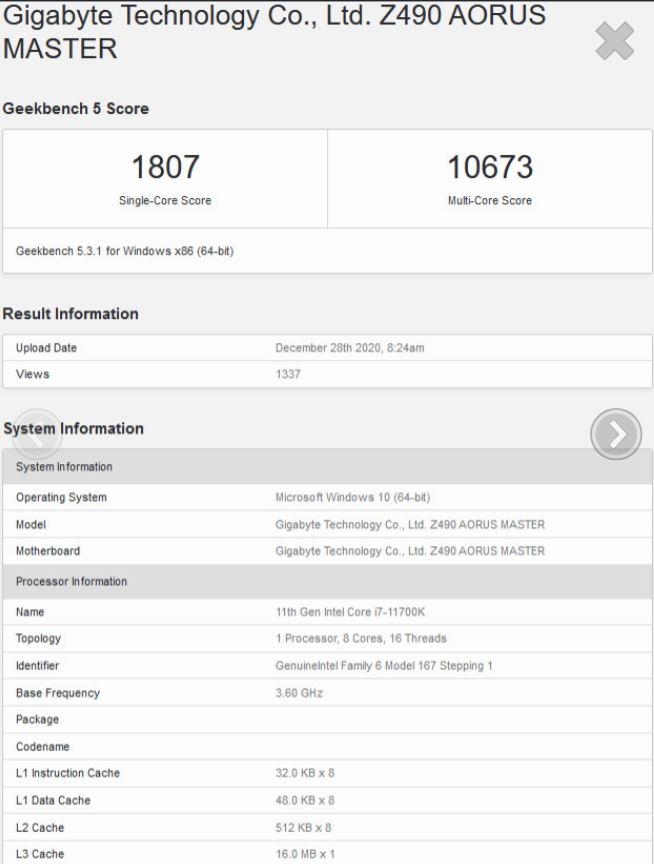Click the Views label
This screenshot has width=654, height=864.
33,374
